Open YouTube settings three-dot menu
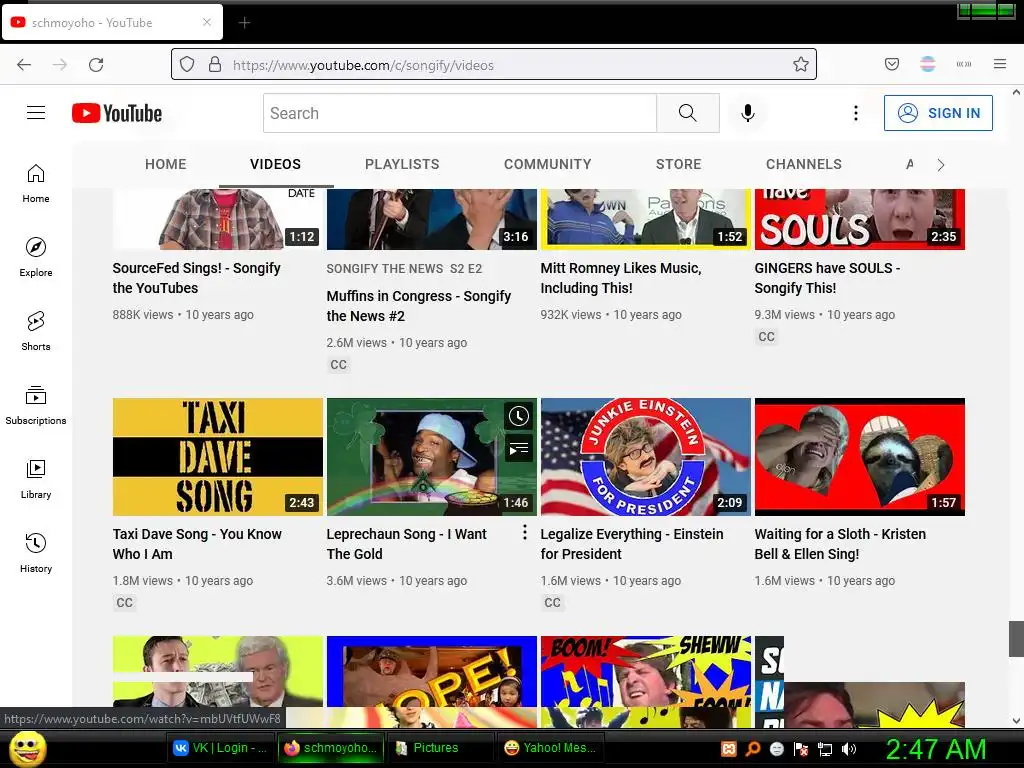 (856, 113)
